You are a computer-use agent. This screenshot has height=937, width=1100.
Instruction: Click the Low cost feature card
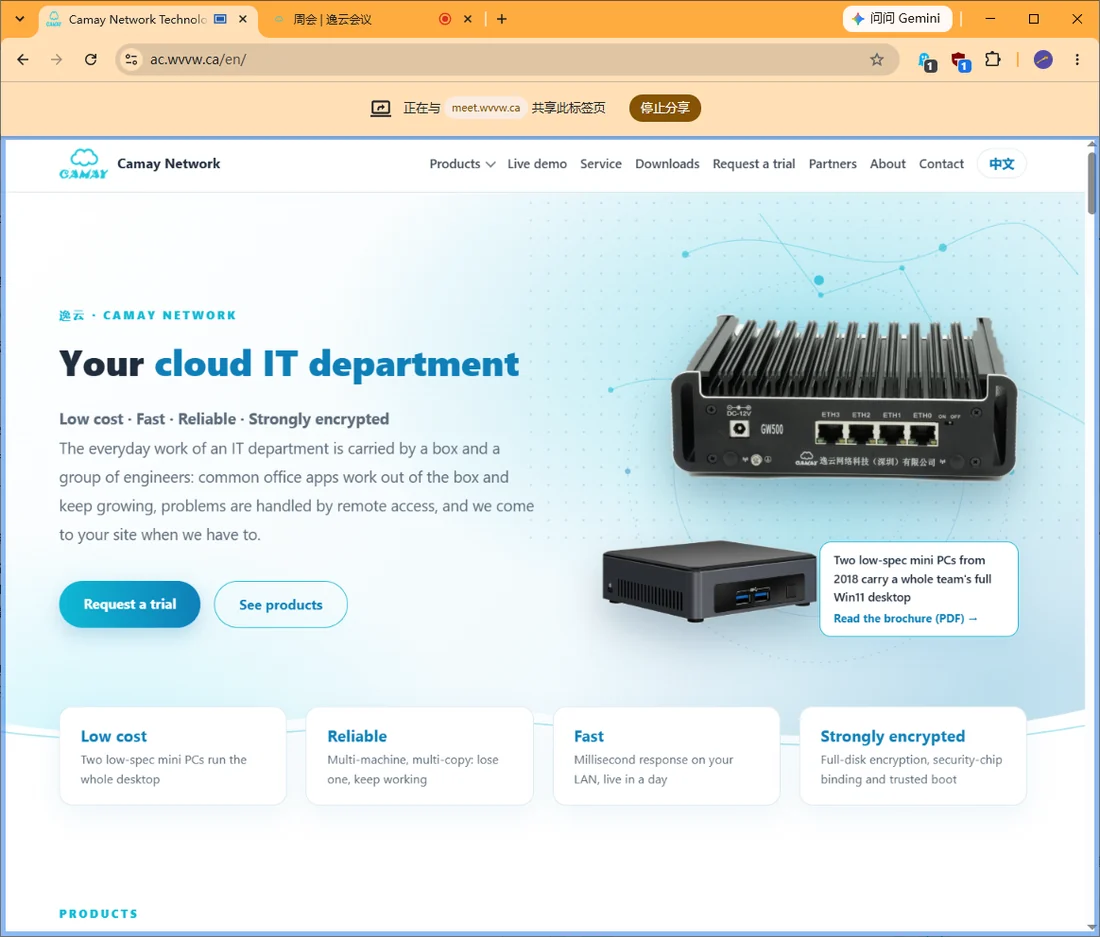[x=173, y=756]
